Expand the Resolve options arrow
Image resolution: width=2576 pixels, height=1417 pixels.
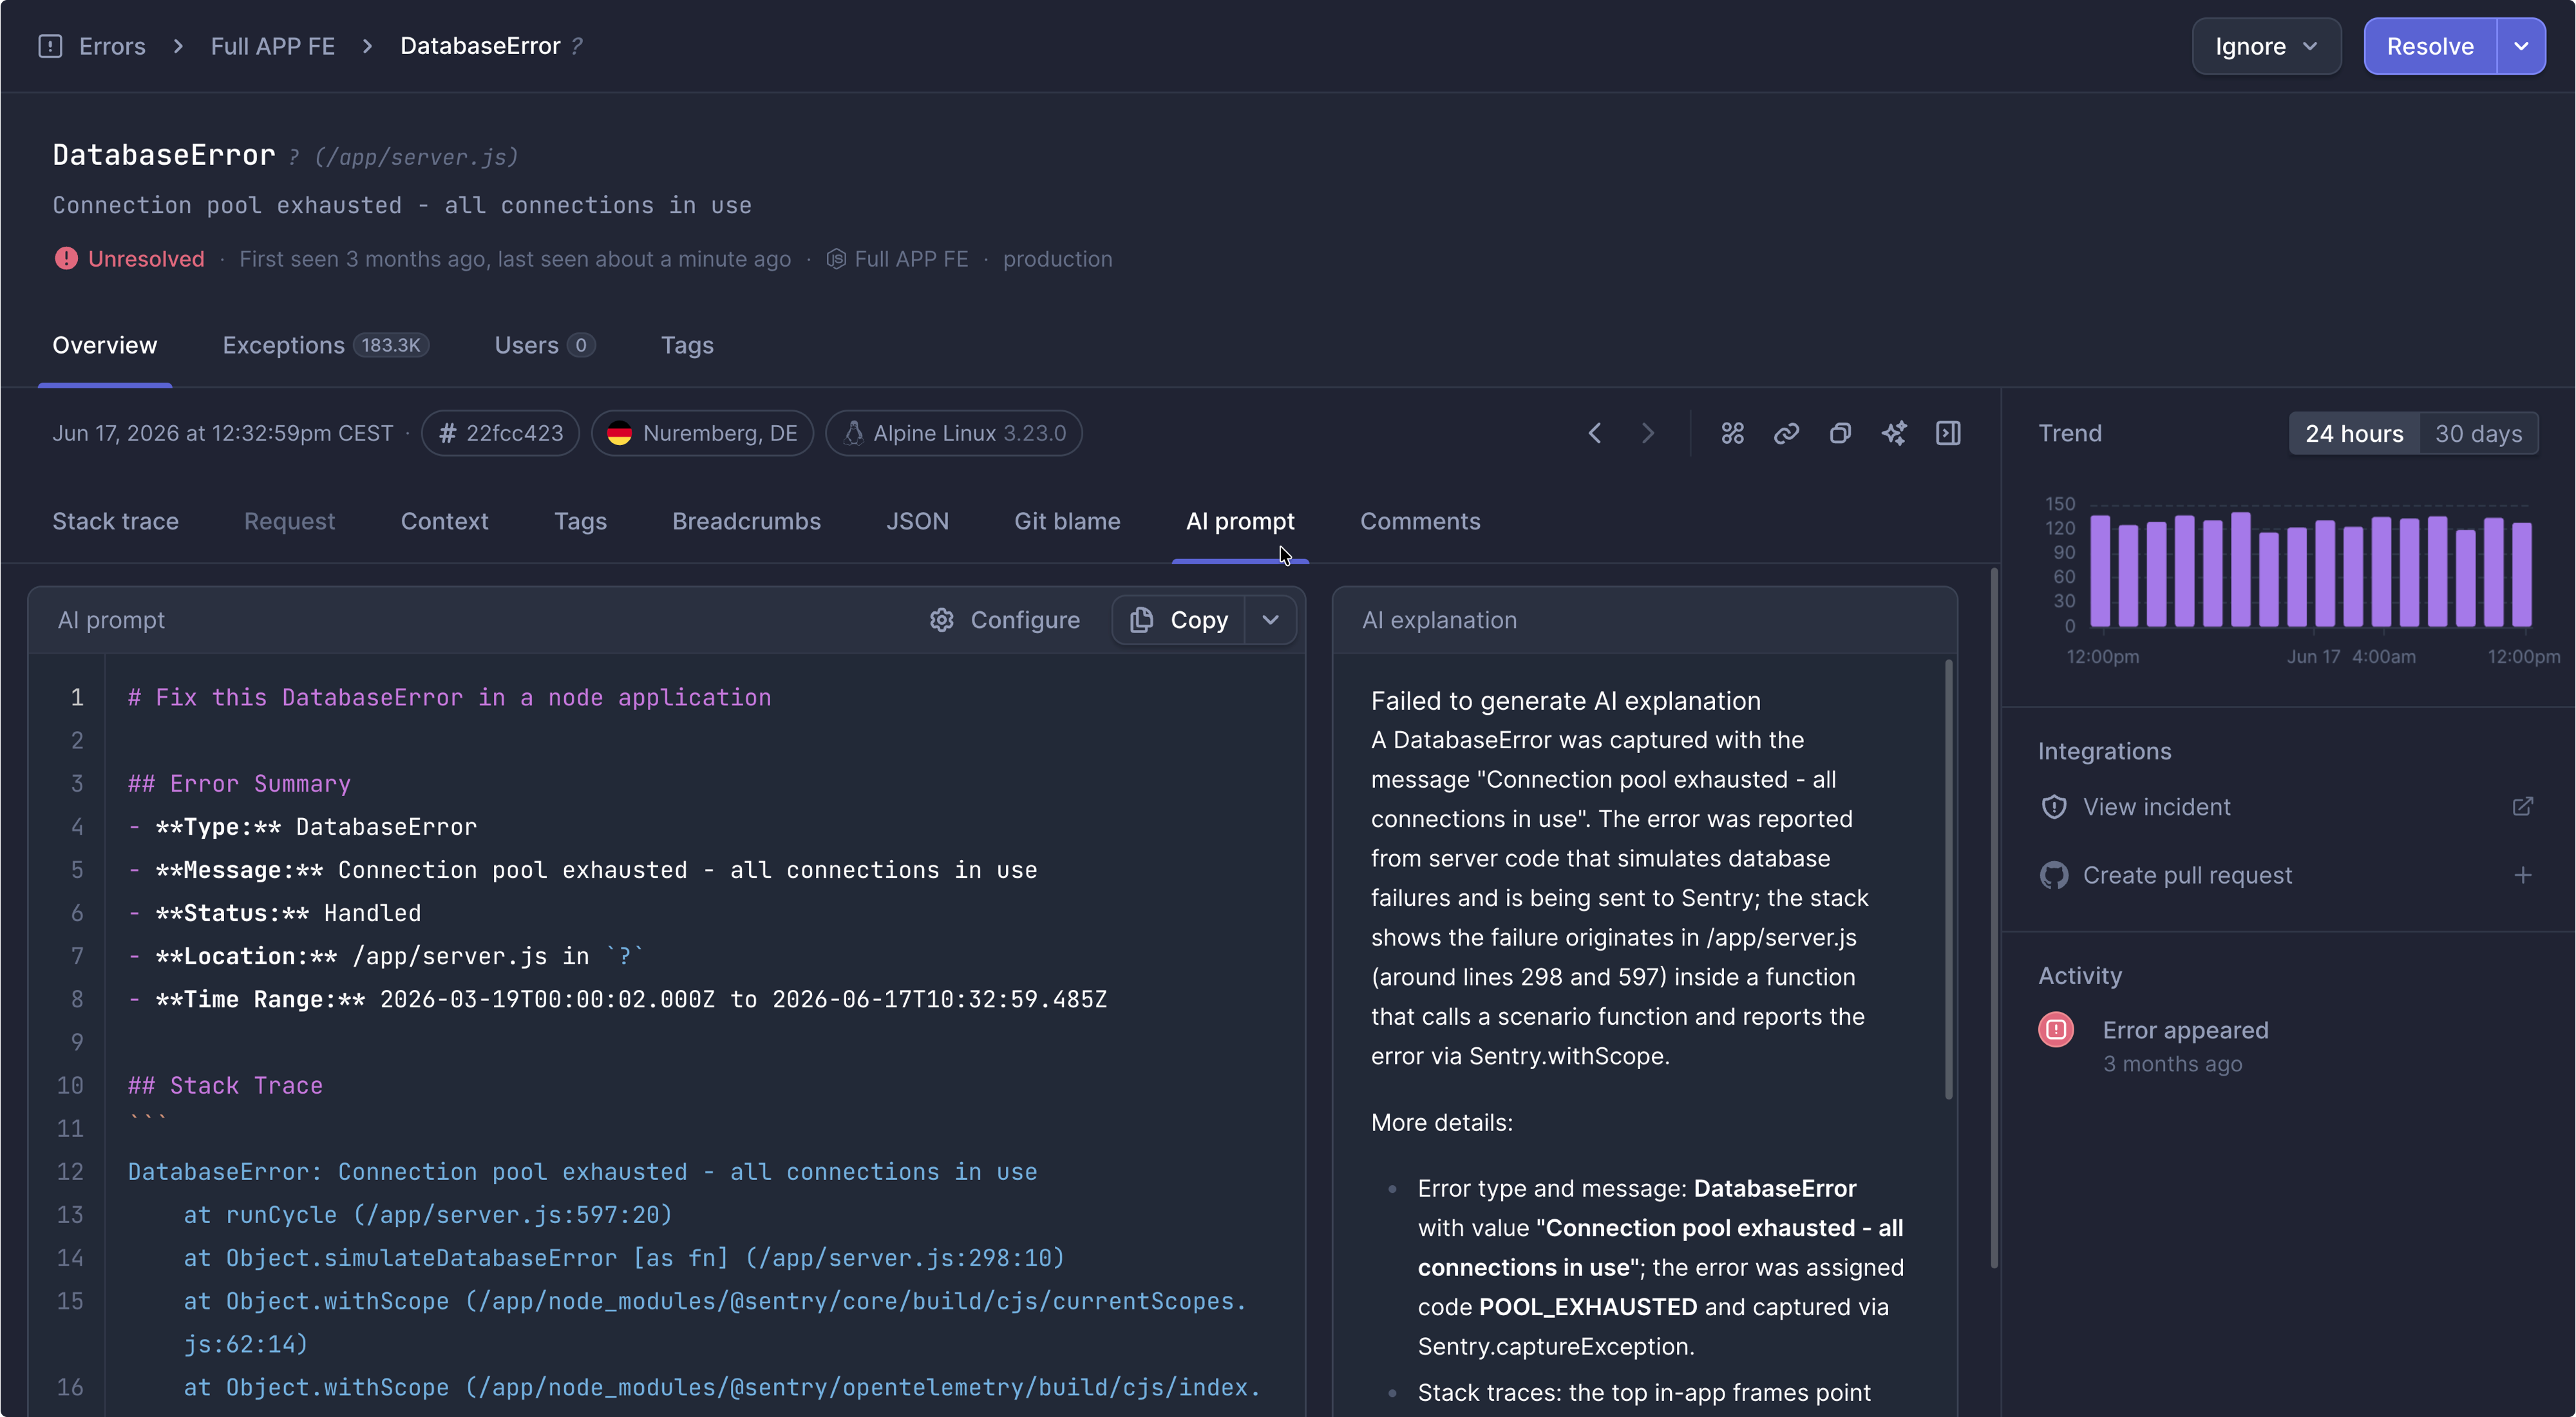click(x=2521, y=46)
